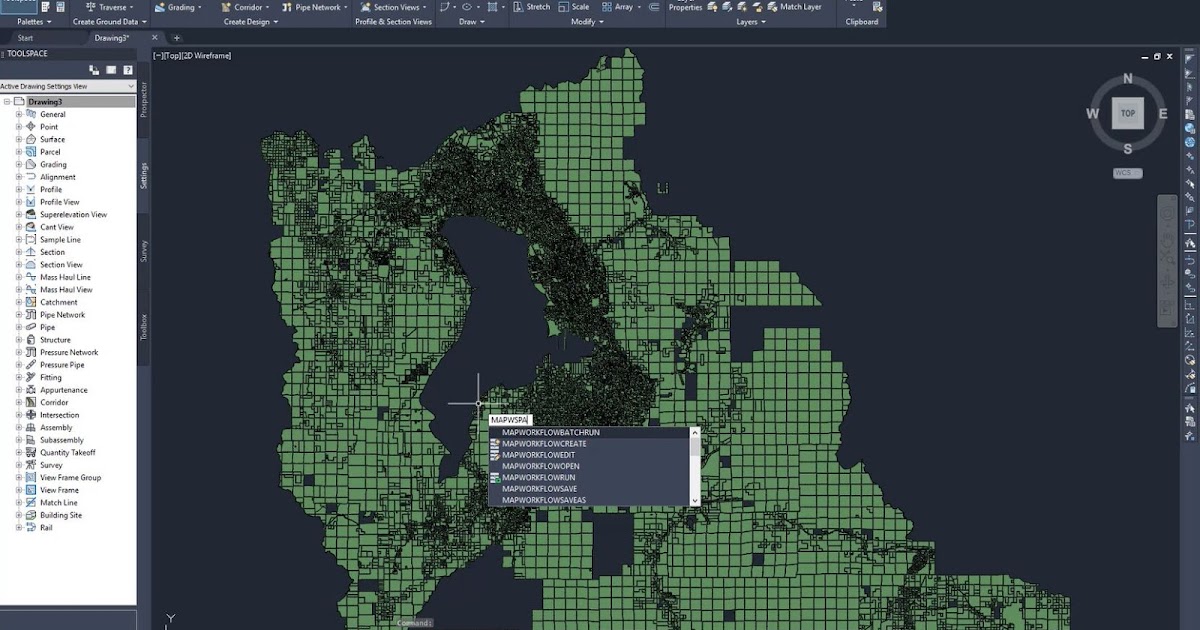The width and height of the screenshot is (1200, 630).
Task: Expand the Surface node in the Toolspace tree
Action: pyautogui.click(x=18, y=139)
